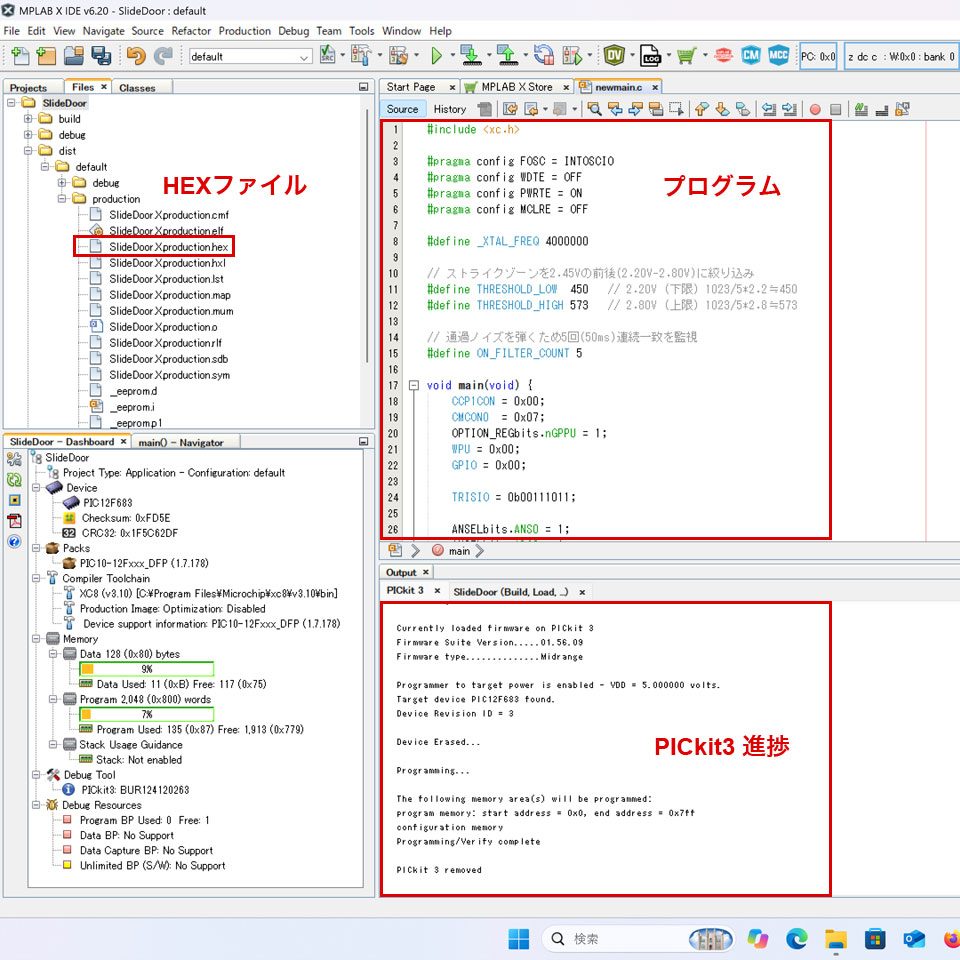Click the History view button
960x960 pixels.
[x=449, y=109]
